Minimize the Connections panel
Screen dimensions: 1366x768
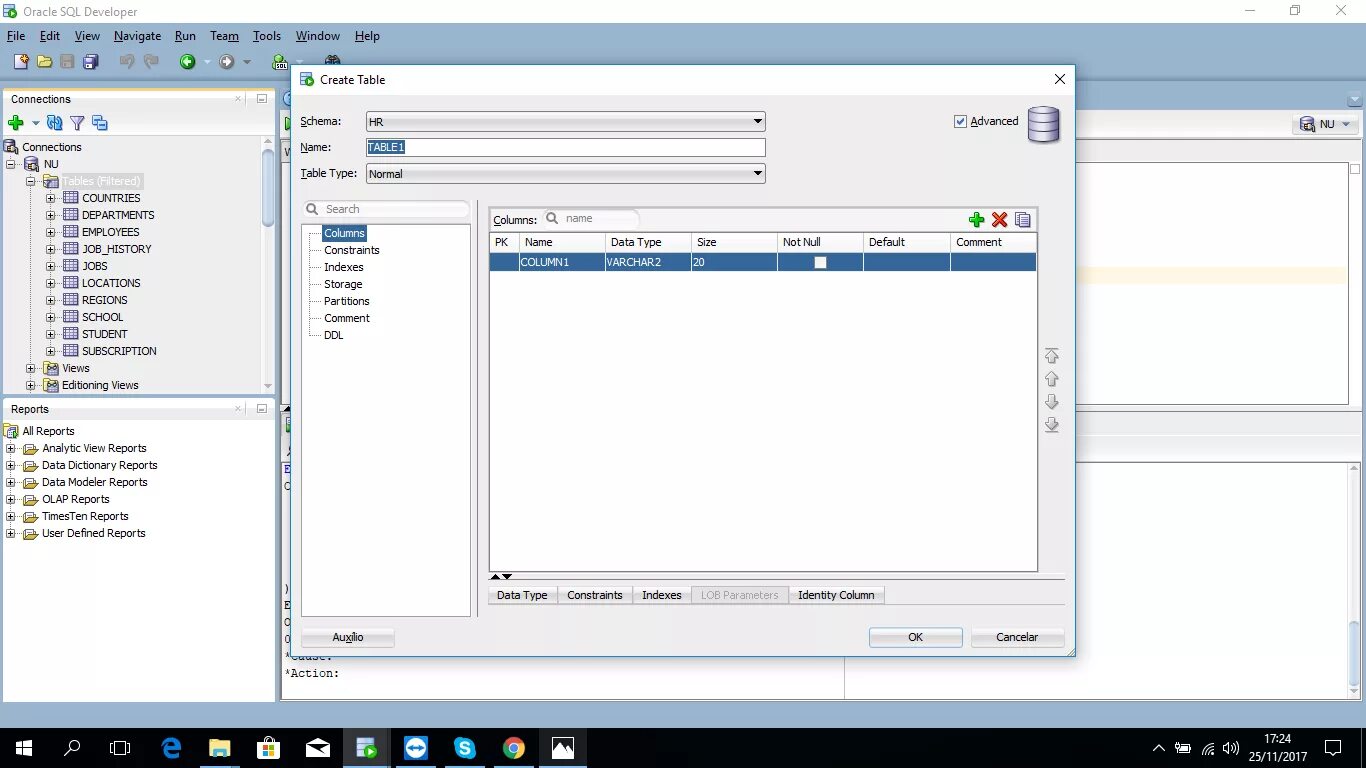click(261, 99)
